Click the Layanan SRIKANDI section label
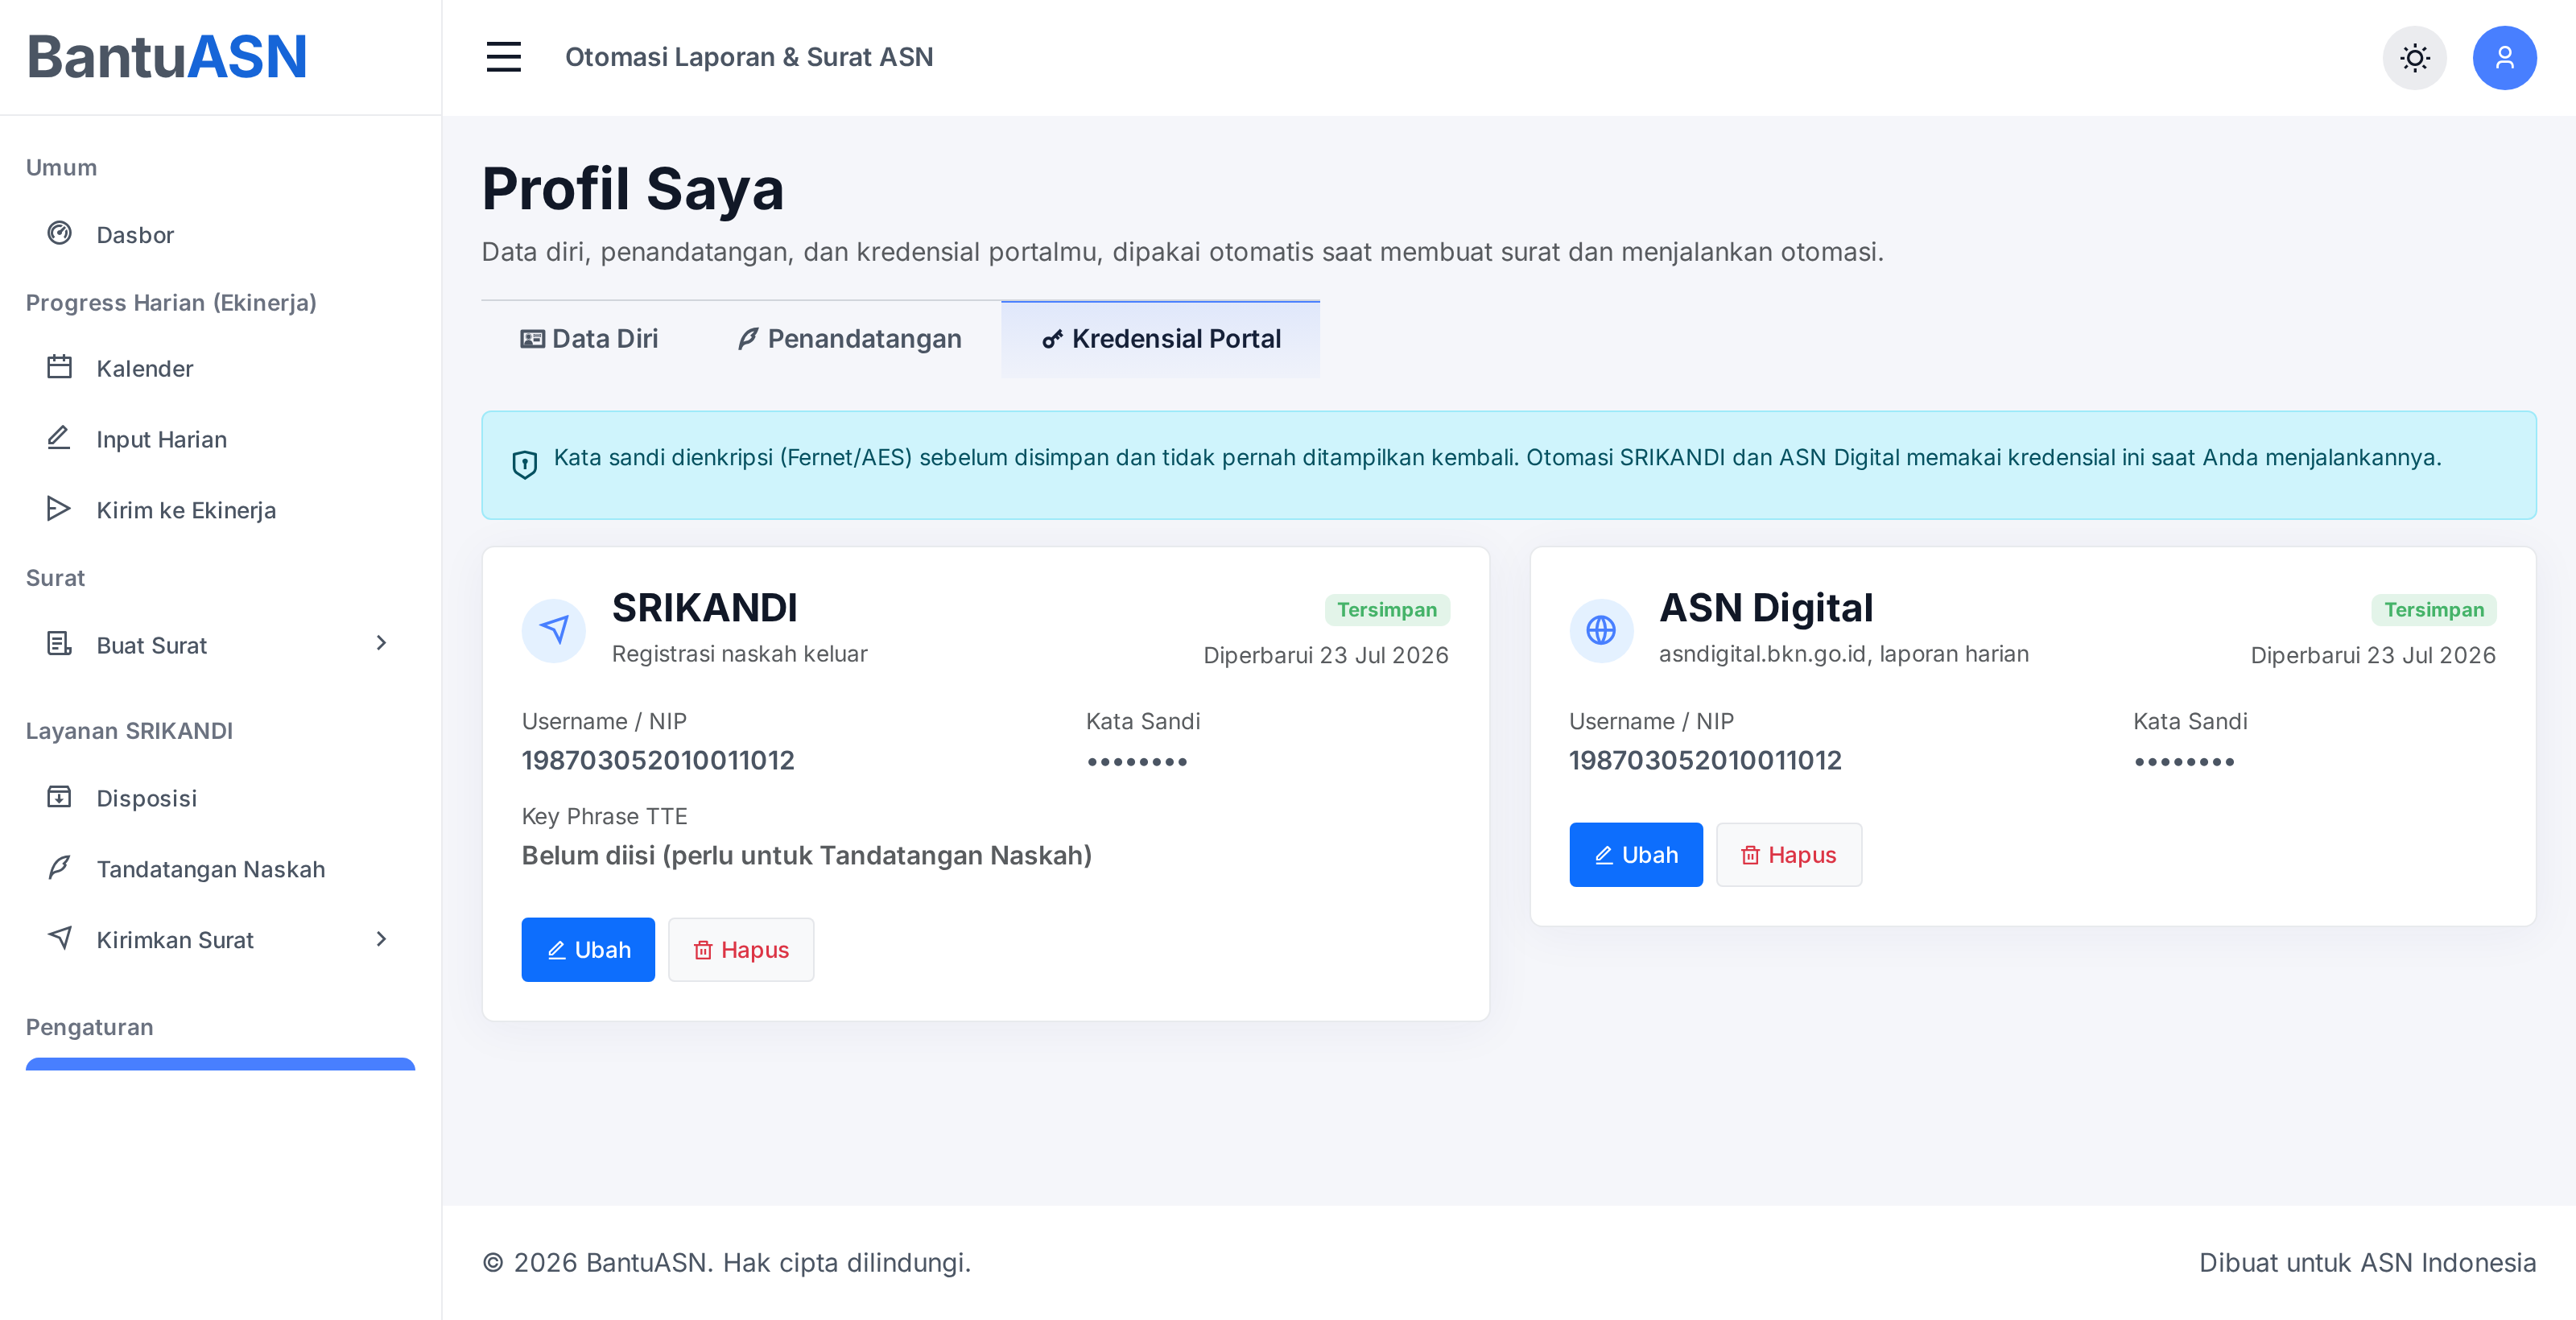 (129, 731)
